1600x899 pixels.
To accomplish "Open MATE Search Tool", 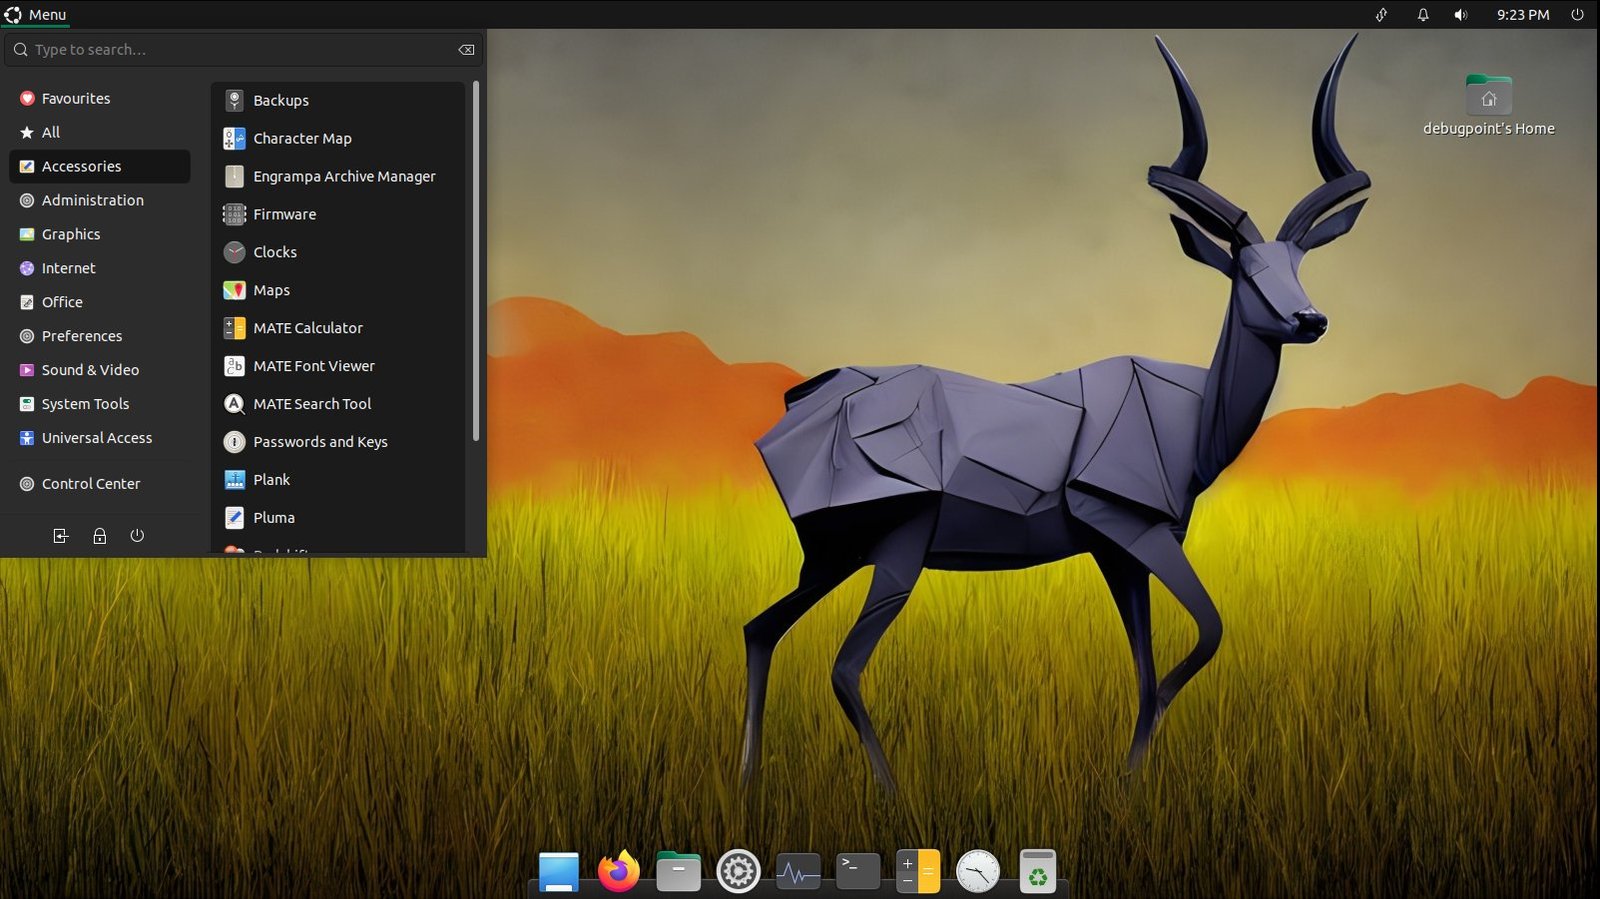I will click(x=339, y=405).
